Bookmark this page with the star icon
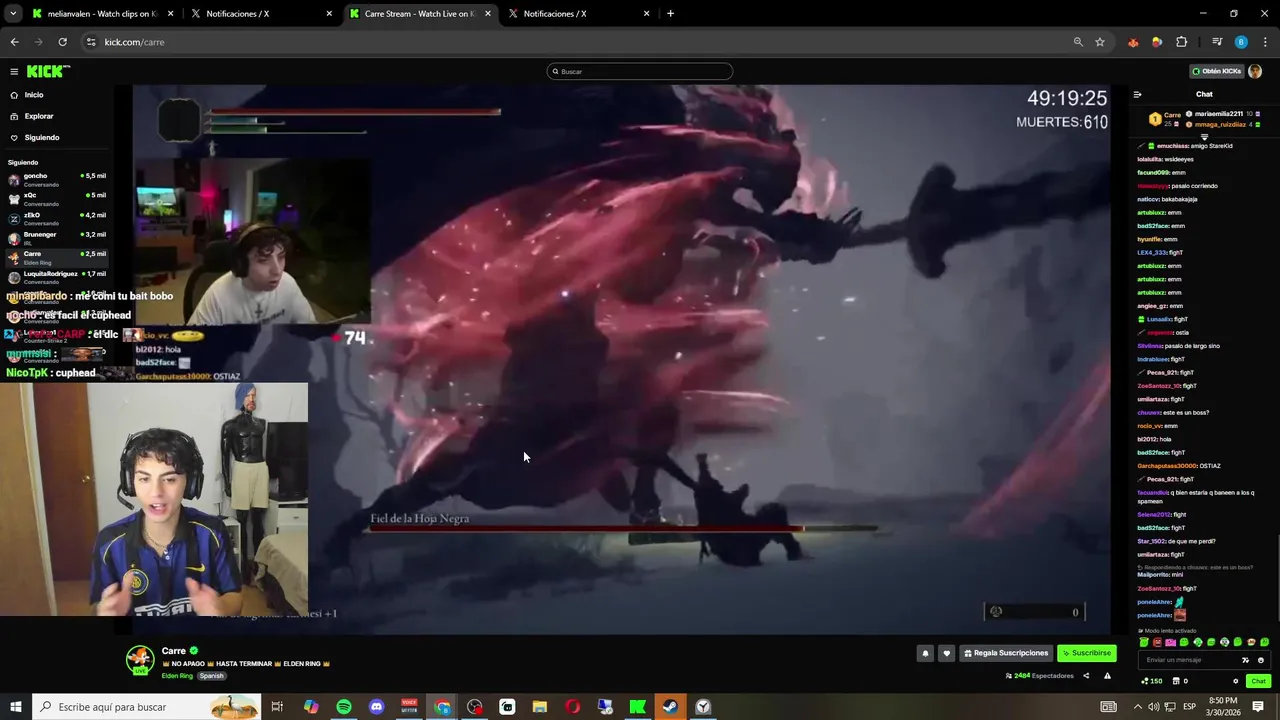The height and width of the screenshot is (720, 1280). (1100, 42)
